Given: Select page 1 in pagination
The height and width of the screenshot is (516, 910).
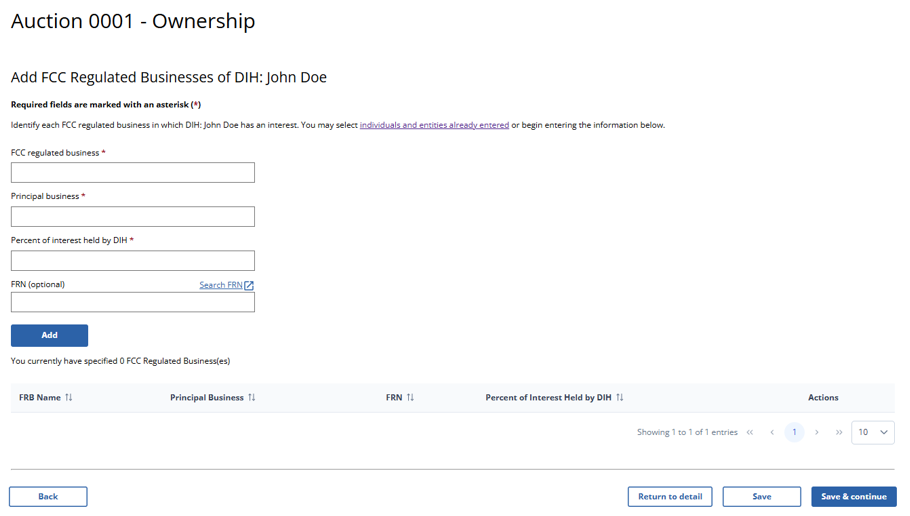Looking at the screenshot, I should point(794,433).
